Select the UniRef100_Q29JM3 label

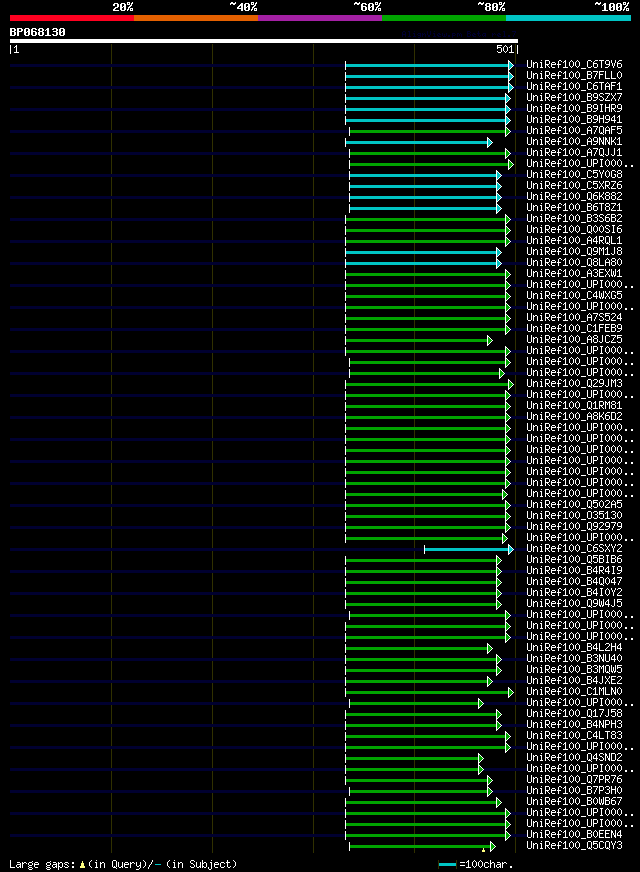pyautogui.click(x=574, y=384)
